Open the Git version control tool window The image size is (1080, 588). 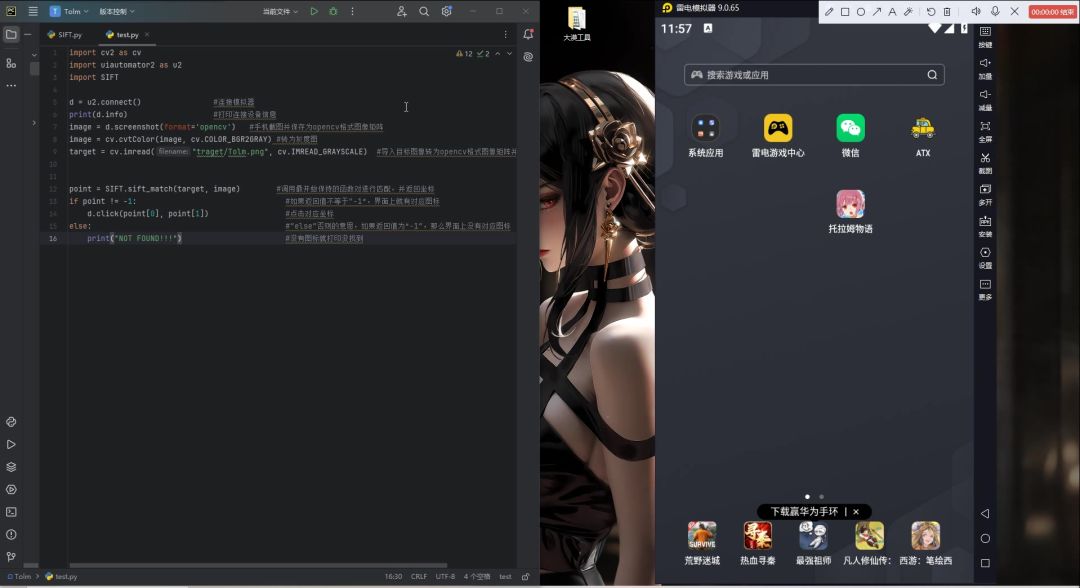pos(11,557)
